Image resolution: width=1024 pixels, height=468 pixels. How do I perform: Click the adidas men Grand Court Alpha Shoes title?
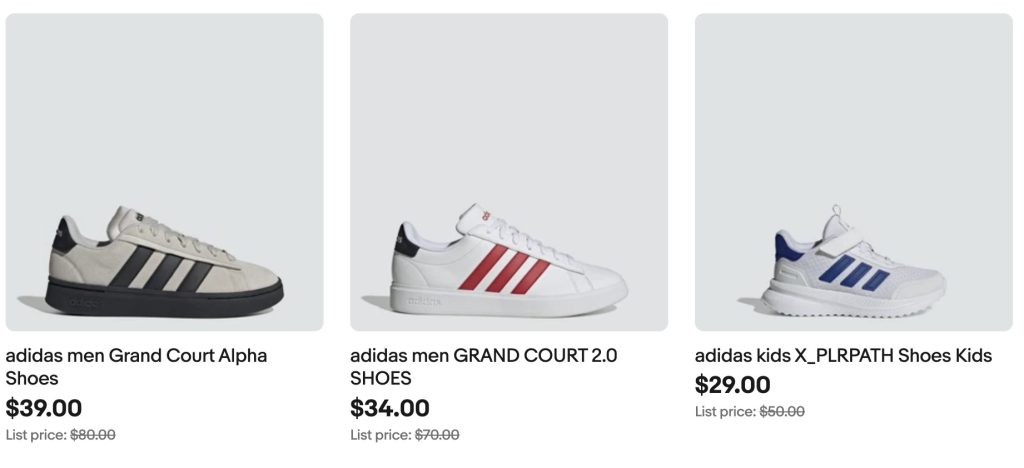[x=136, y=366]
